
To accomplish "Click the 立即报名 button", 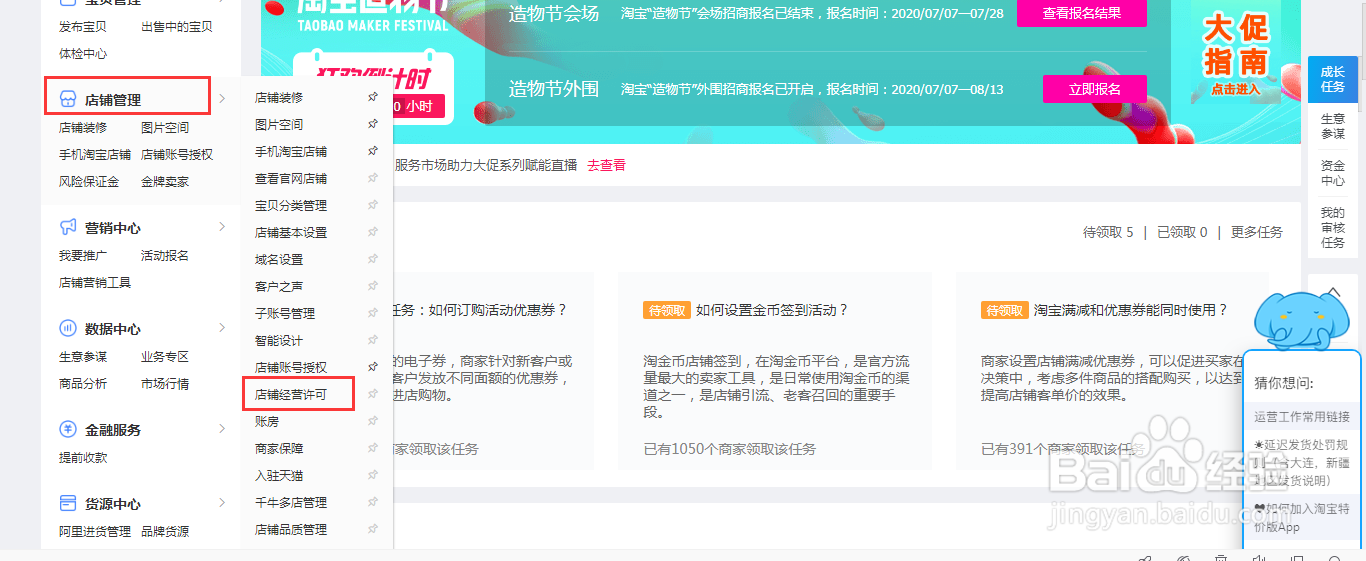I will pos(1094,89).
